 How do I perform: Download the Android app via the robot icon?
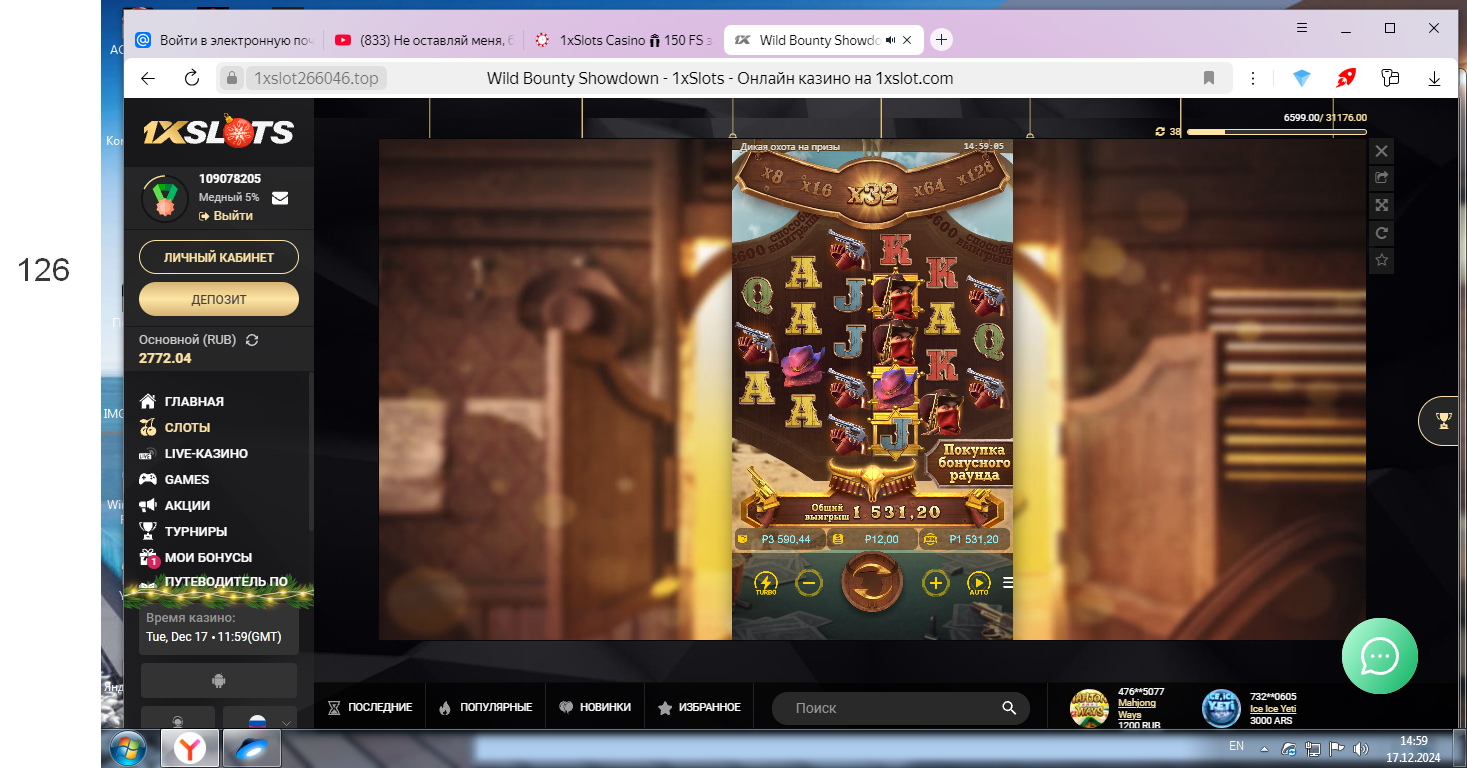[219, 681]
